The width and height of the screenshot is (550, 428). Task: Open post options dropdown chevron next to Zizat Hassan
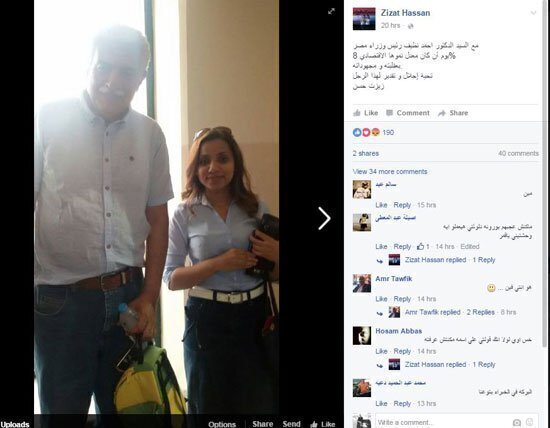(533, 13)
